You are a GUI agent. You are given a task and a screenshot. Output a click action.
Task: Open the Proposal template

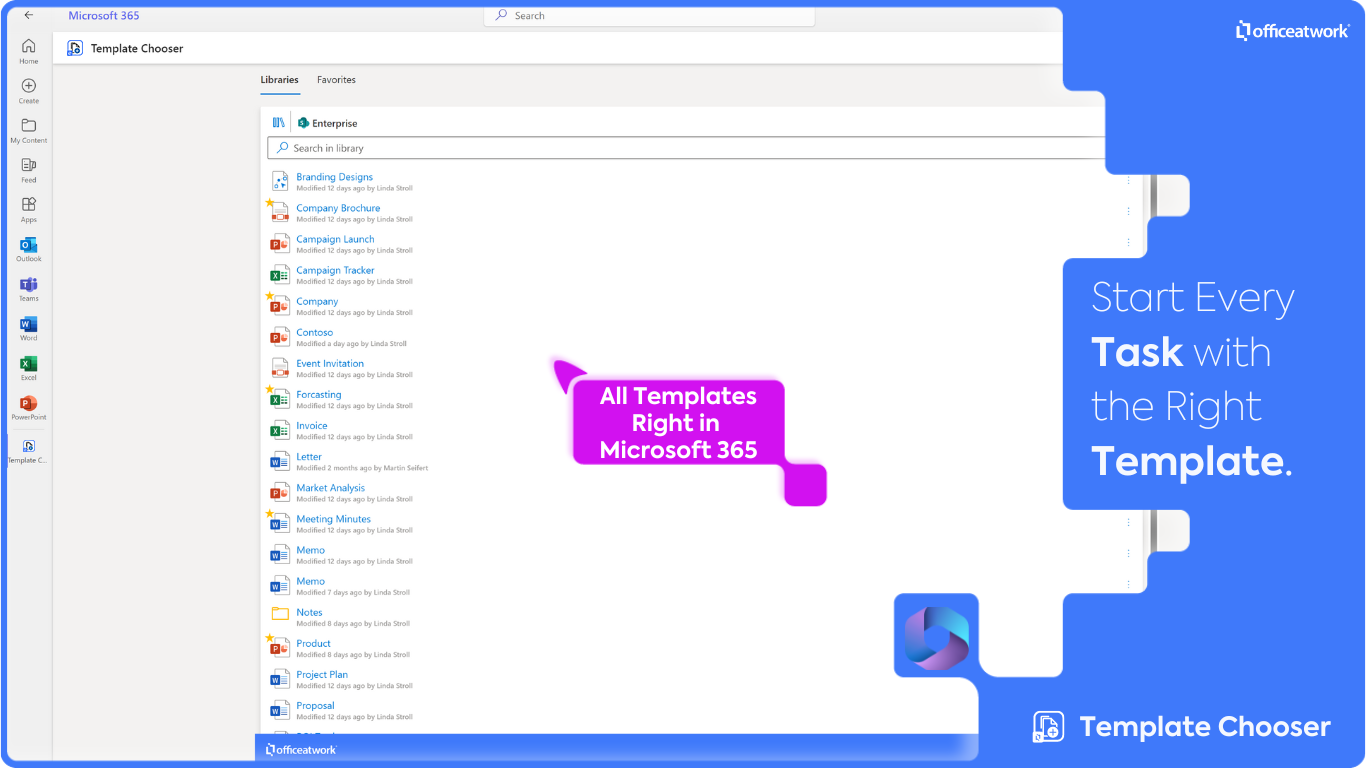[315, 705]
